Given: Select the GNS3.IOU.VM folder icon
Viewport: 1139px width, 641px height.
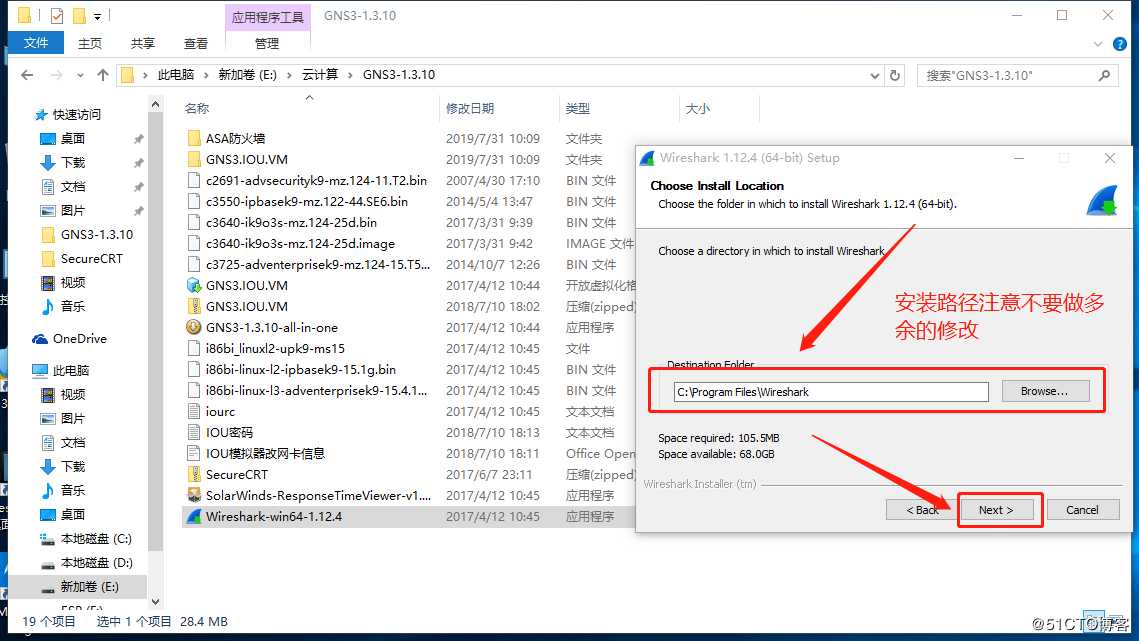Looking at the screenshot, I should (194, 159).
